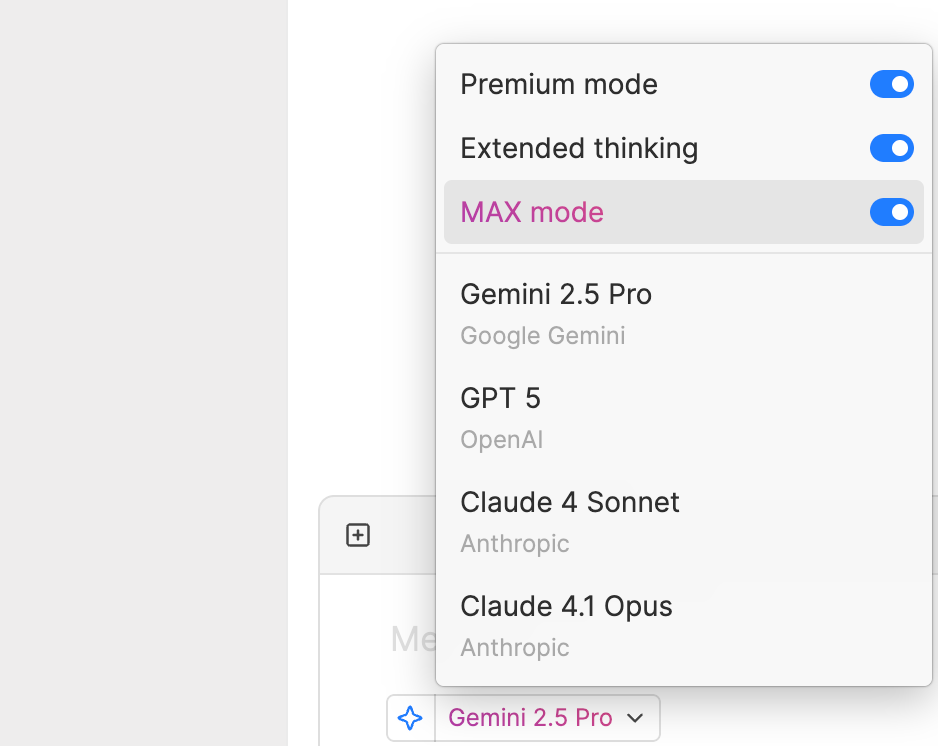Click the "Premium mode" label text
The width and height of the screenshot is (938, 746).
tap(559, 84)
